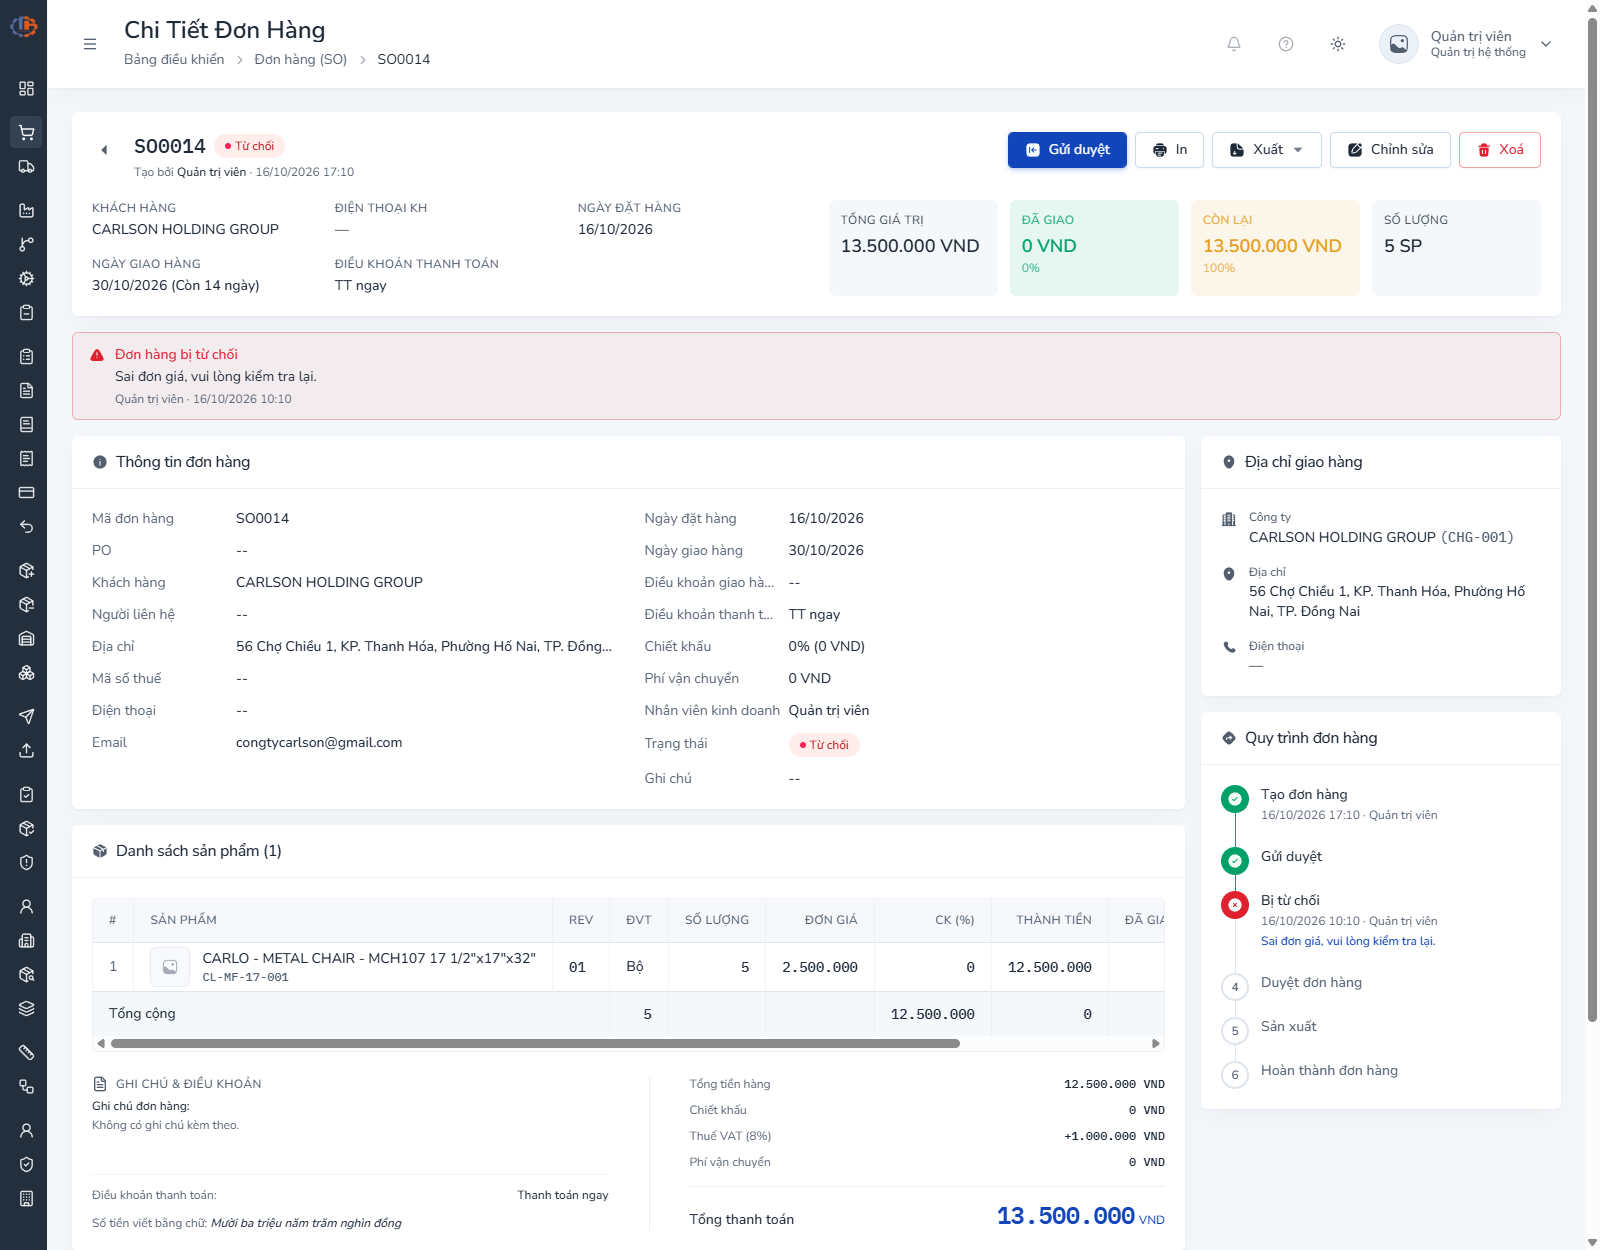Click the warehouse sidebar icon

click(x=26, y=638)
